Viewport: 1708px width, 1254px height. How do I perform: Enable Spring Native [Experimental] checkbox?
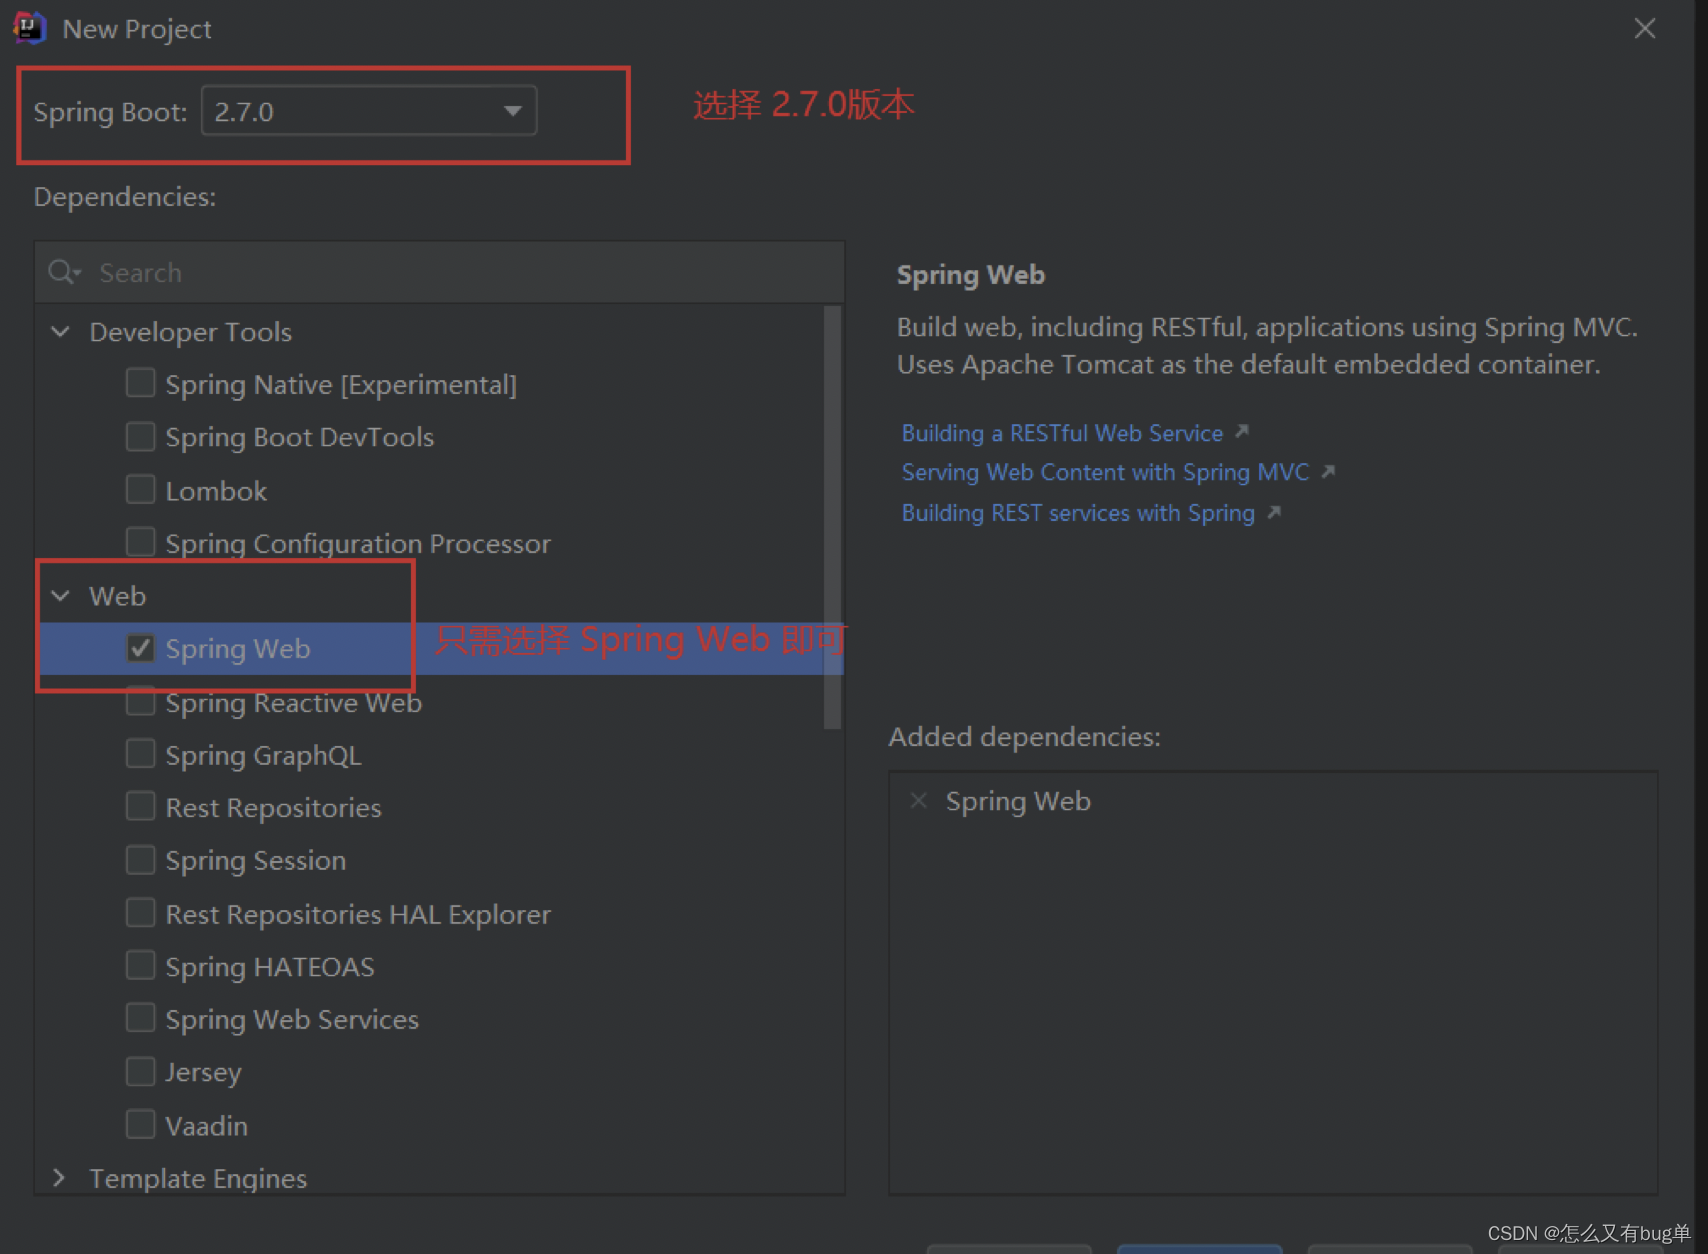tap(140, 383)
